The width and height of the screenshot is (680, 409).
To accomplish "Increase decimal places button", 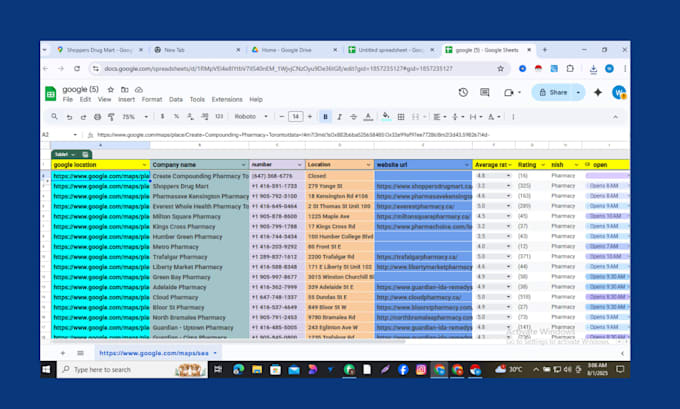I will click(205, 116).
